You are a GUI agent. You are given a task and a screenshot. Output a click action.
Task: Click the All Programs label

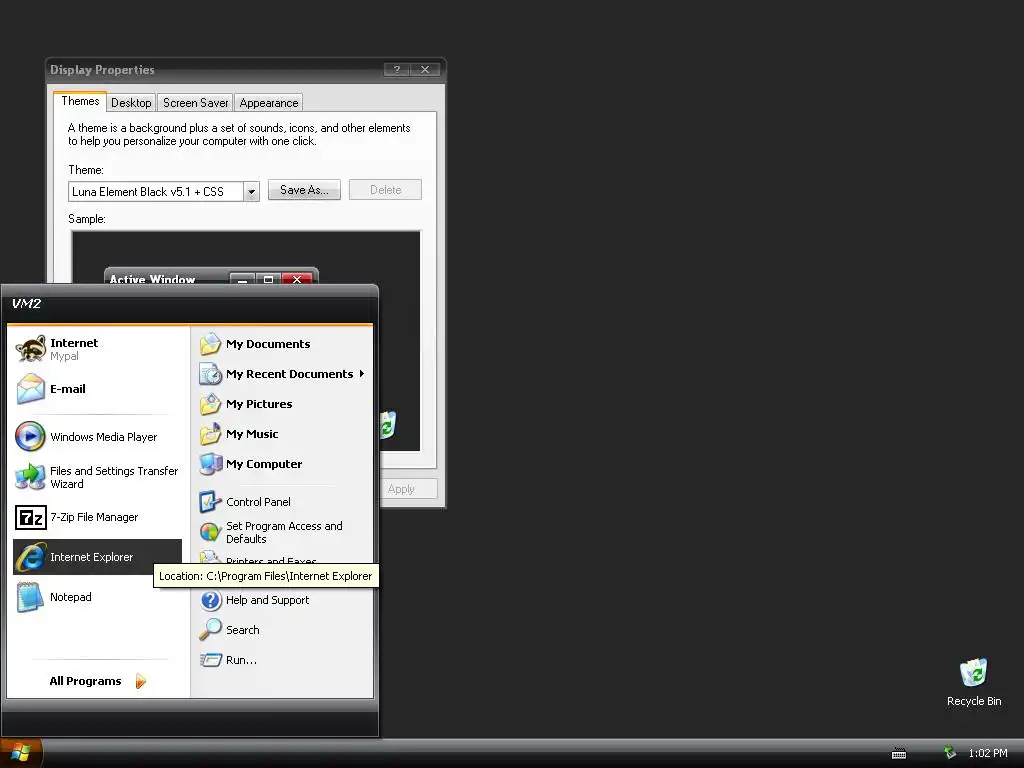(x=86, y=681)
